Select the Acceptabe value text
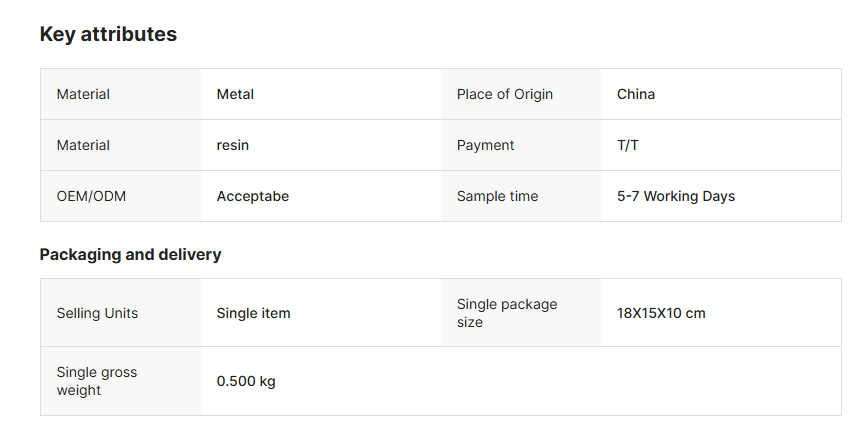The image size is (860, 428). point(253,196)
